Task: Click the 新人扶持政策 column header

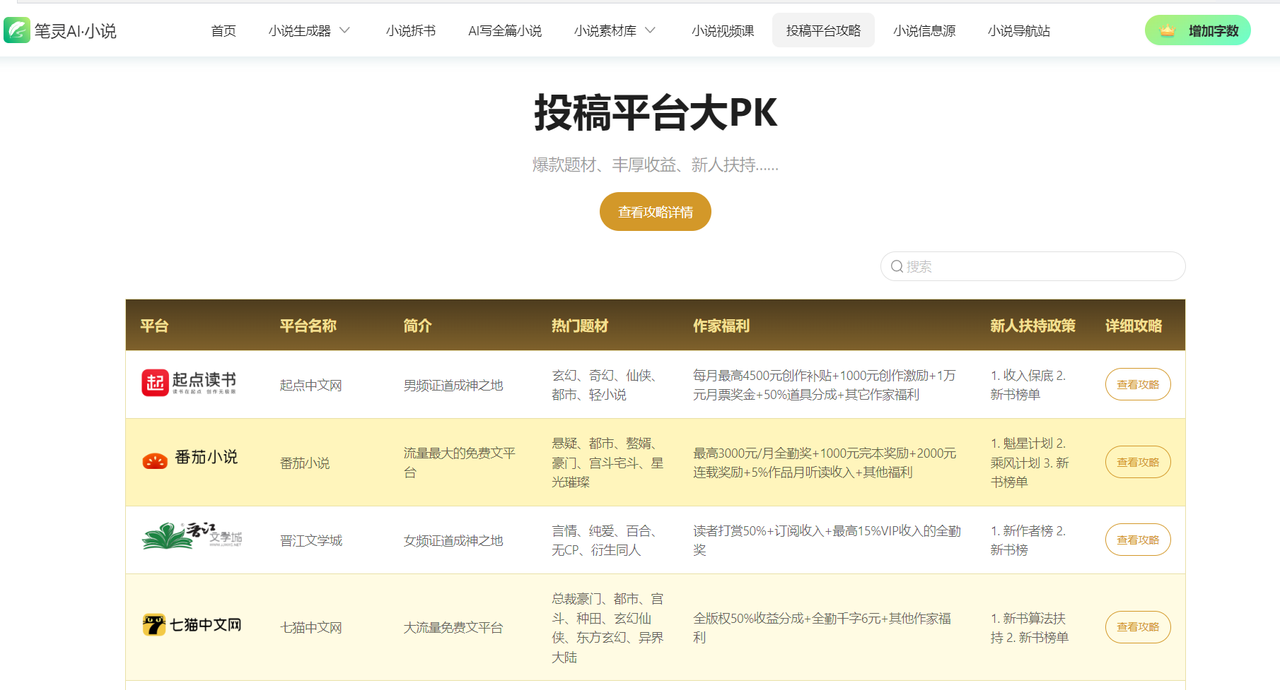Action: click(1033, 326)
